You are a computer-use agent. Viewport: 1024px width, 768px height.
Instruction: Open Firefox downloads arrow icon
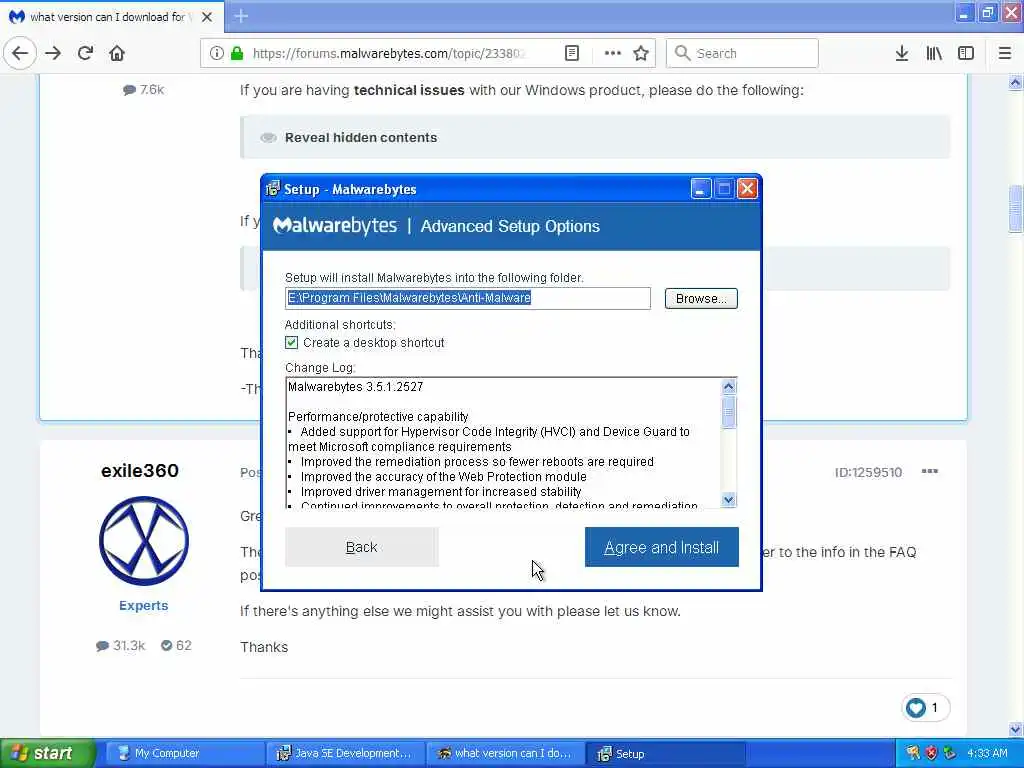coord(901,53)
